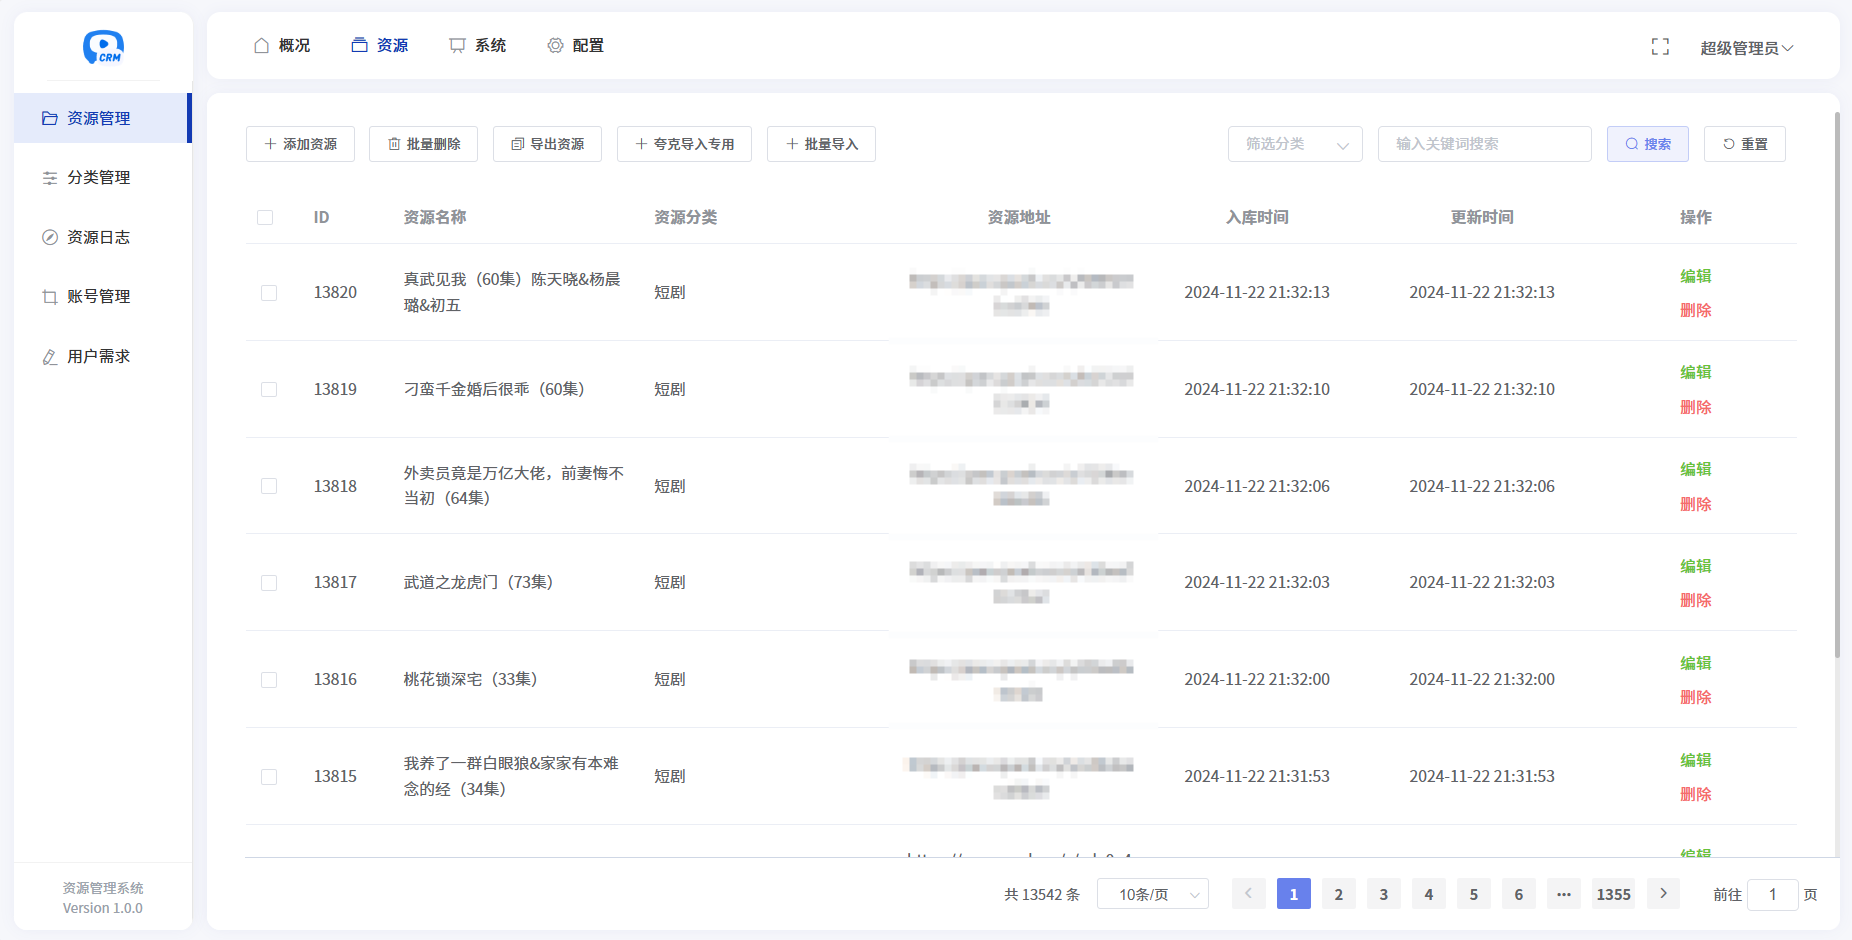Click the 添加资源 button
1852x940 pixels.
[300, 144]
